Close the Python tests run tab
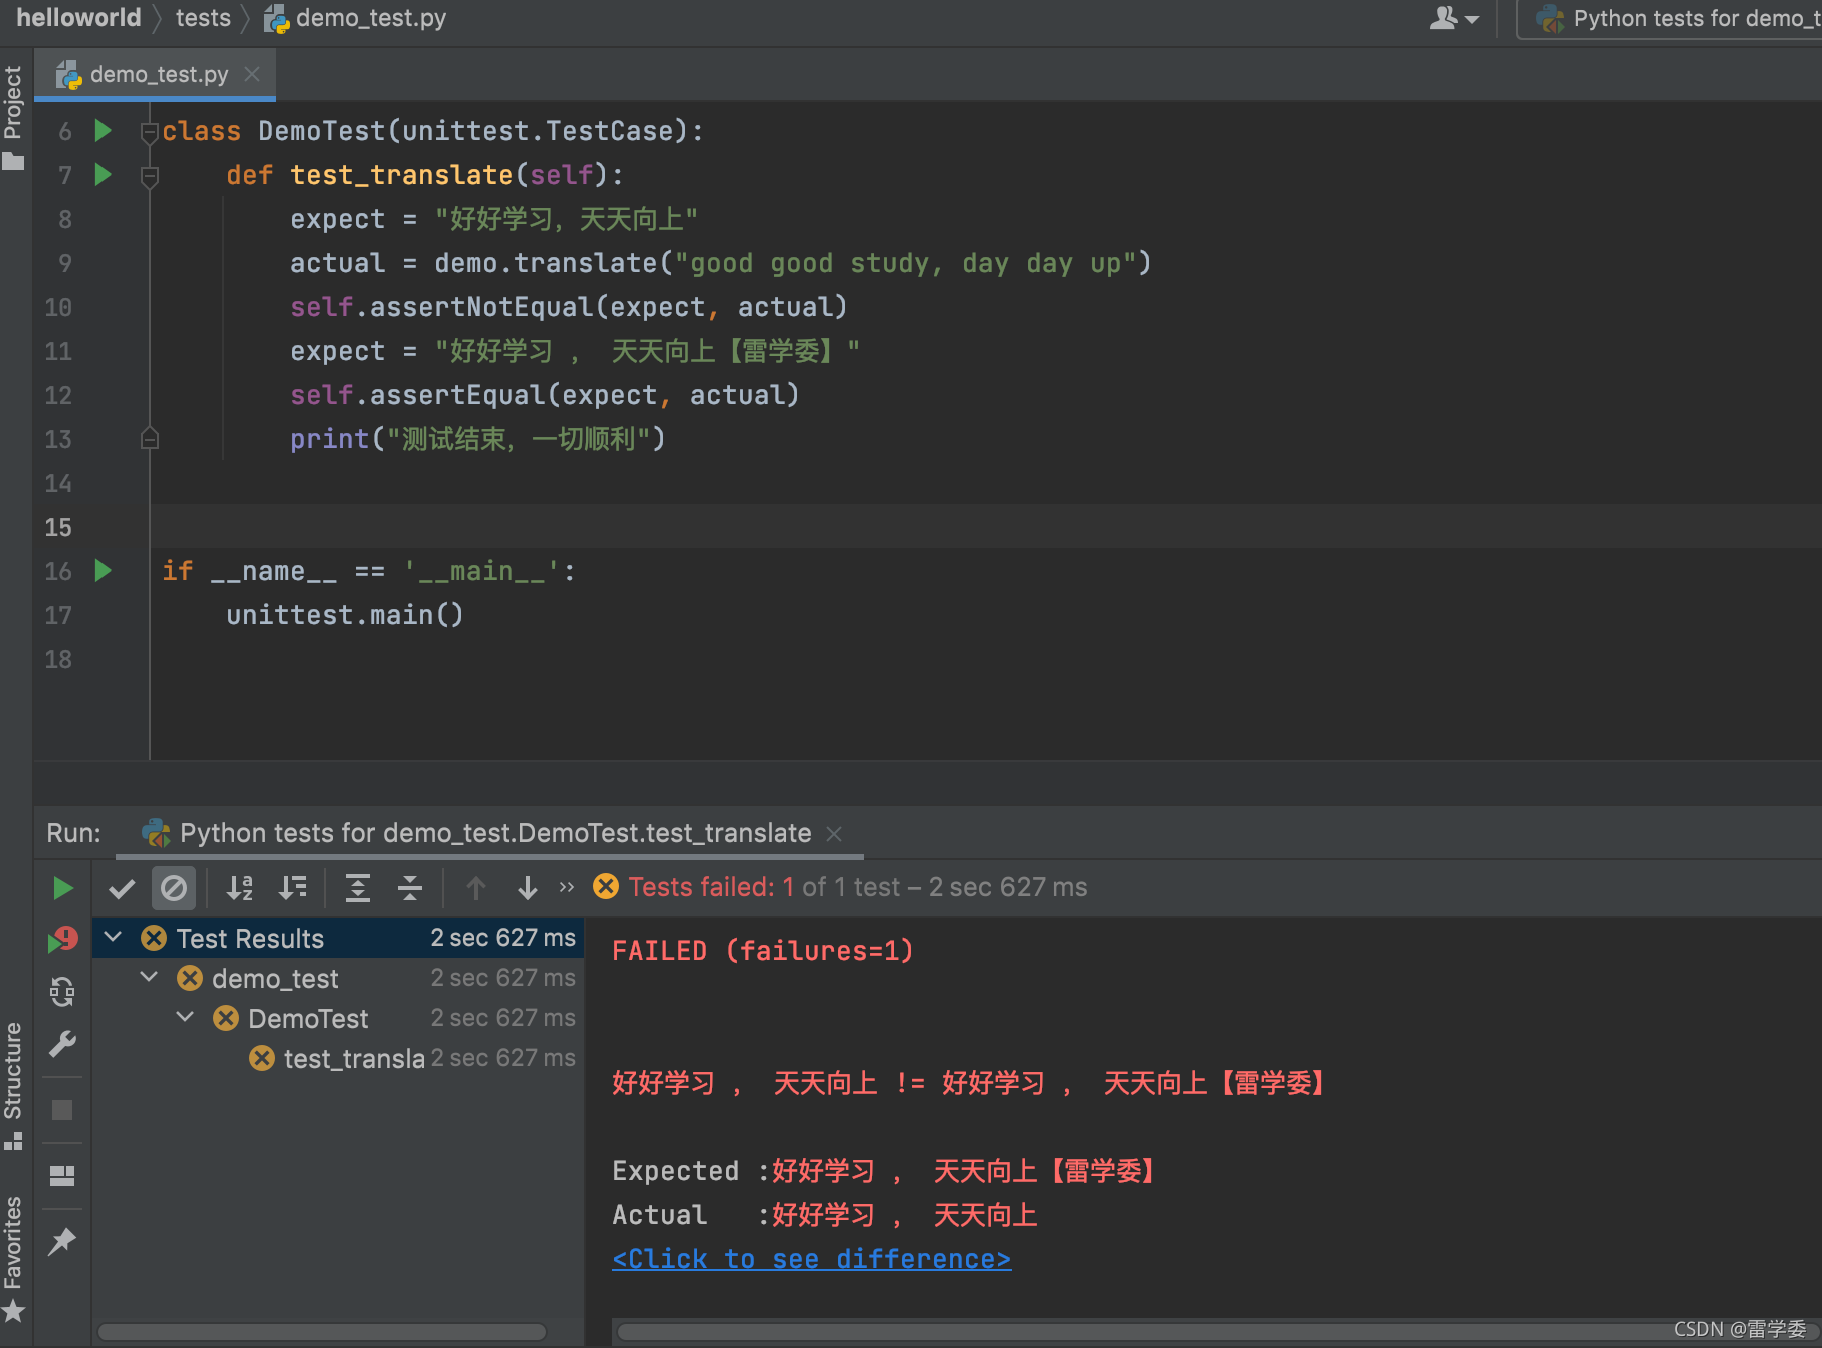The width and height of the screenshot is (1822, 1348). (x=834, y=834)
